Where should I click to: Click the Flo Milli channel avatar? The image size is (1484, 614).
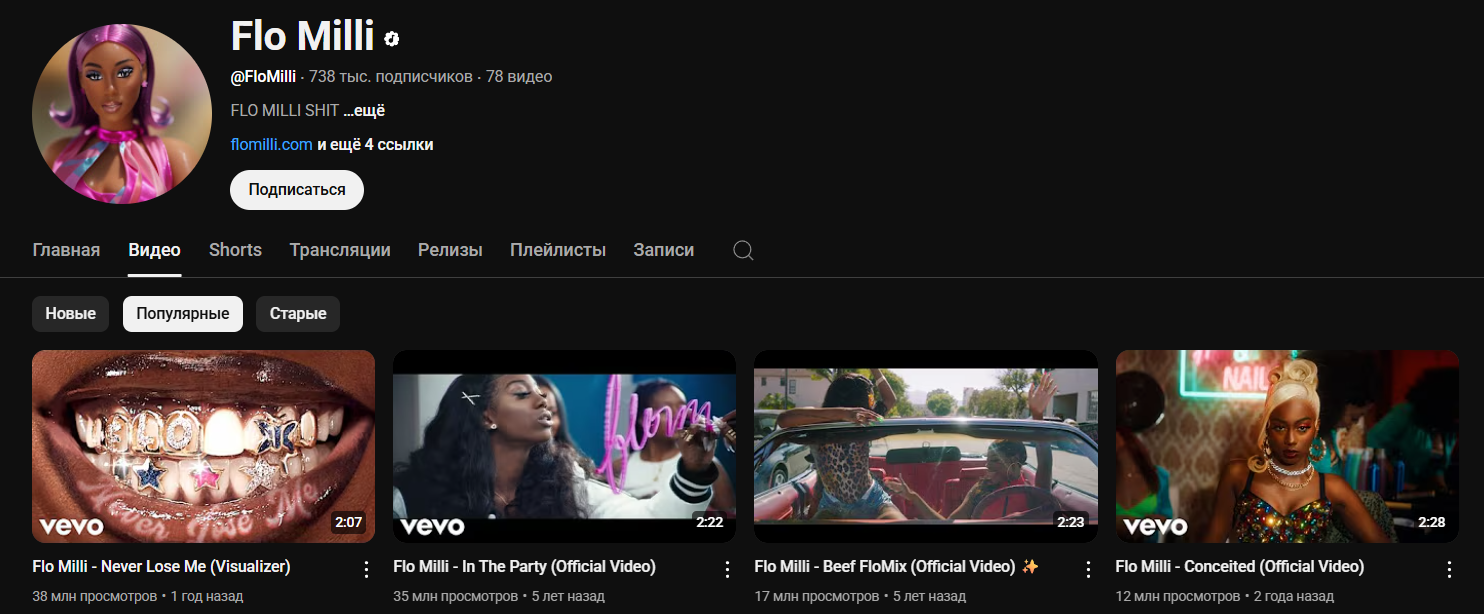(121, 113)
